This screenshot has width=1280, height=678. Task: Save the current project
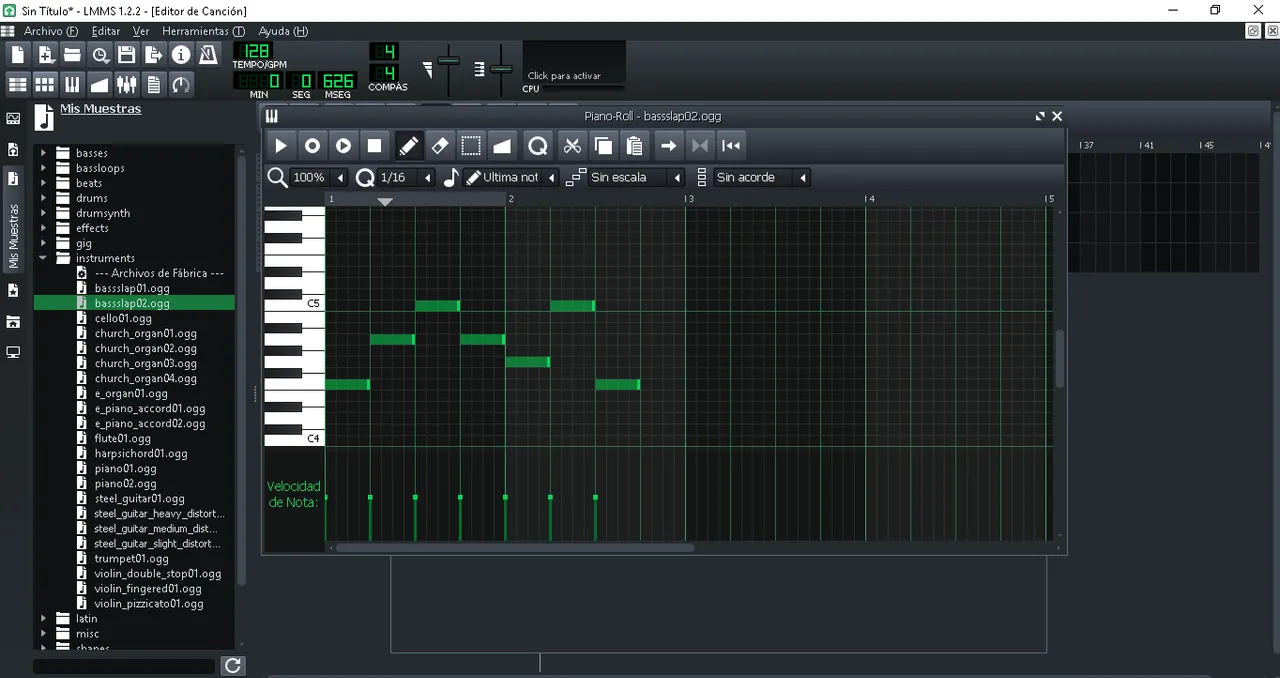(x=126, y=55)
